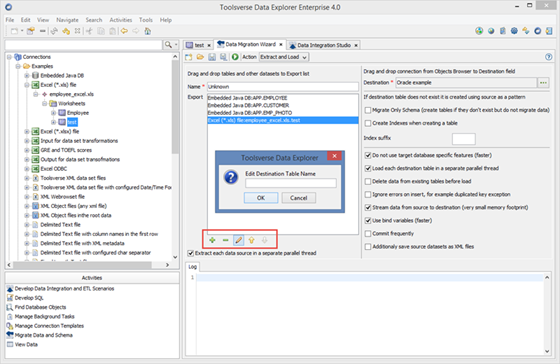Screen dimensions: 560x364
Task: Check Ignore errors on insert option
Action: coord(368,194)
